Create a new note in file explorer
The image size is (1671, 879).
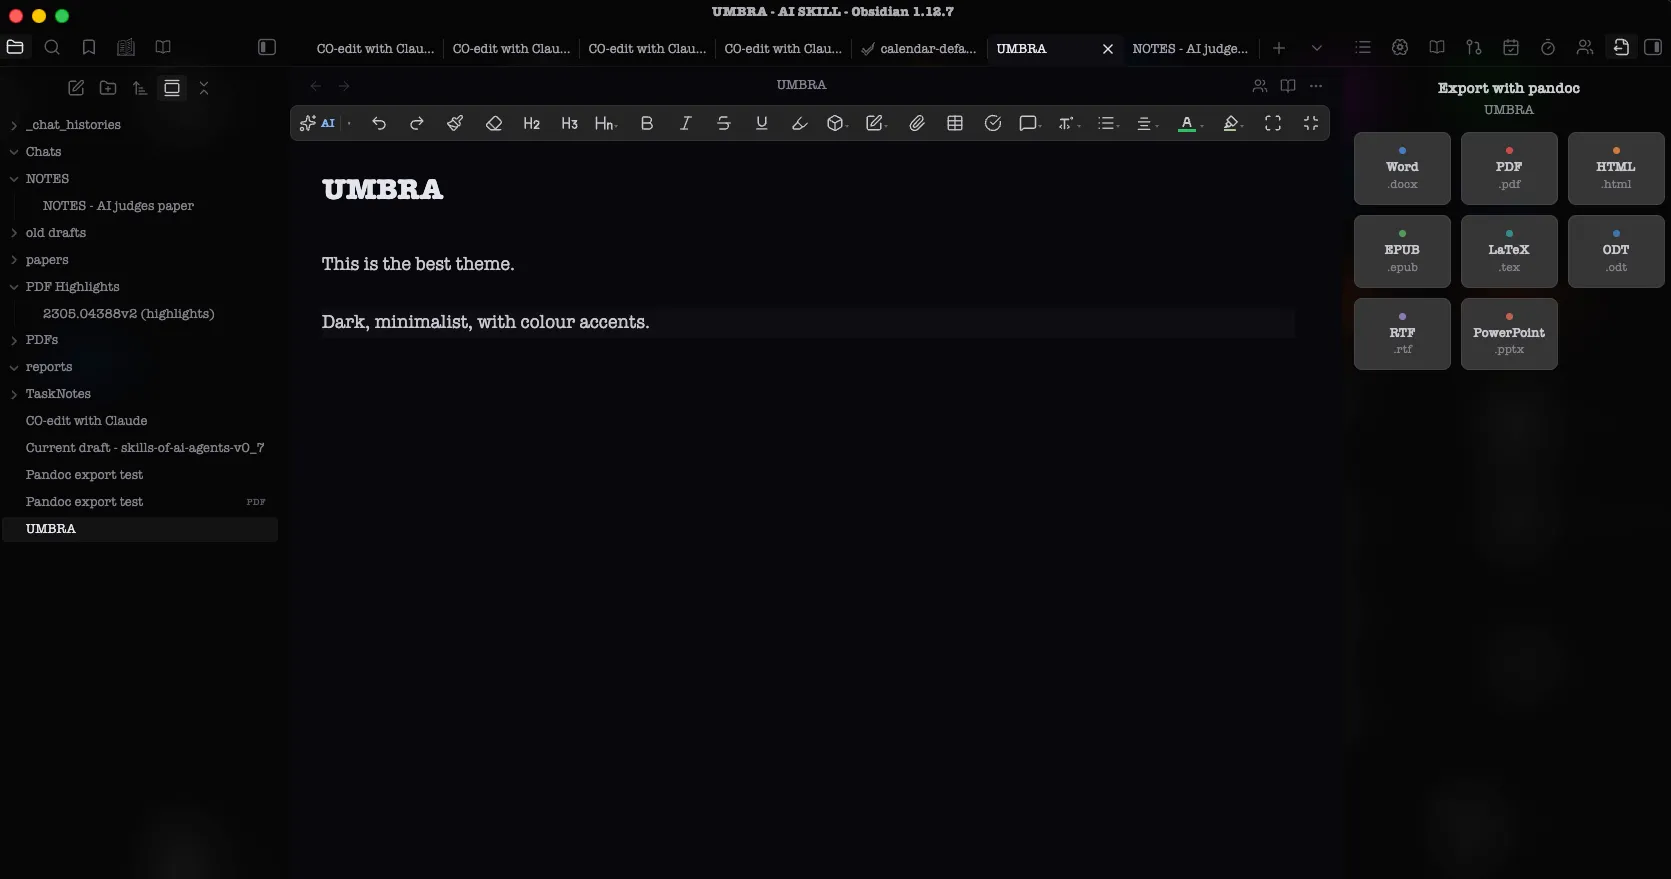(76, 88)
